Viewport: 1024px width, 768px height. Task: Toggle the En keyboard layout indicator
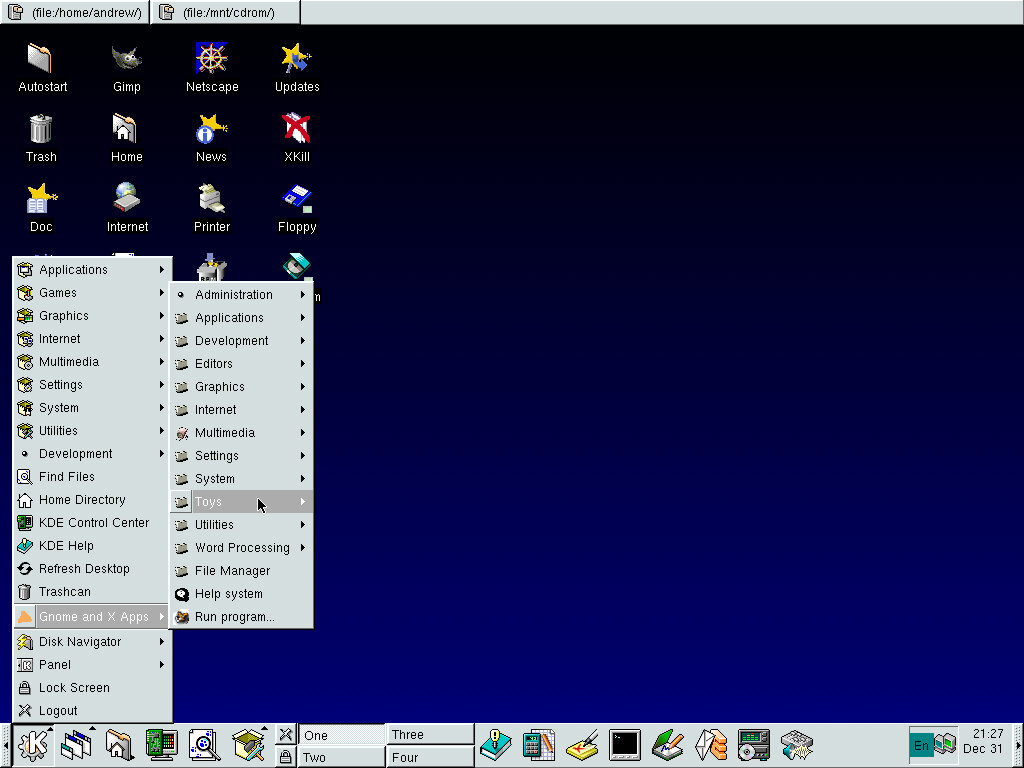coord(921,745)
